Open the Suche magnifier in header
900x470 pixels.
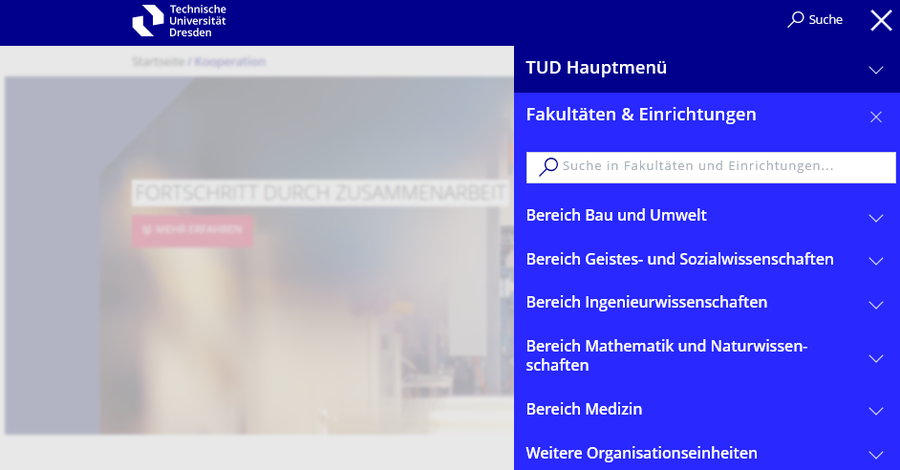[x=796, y=19]
